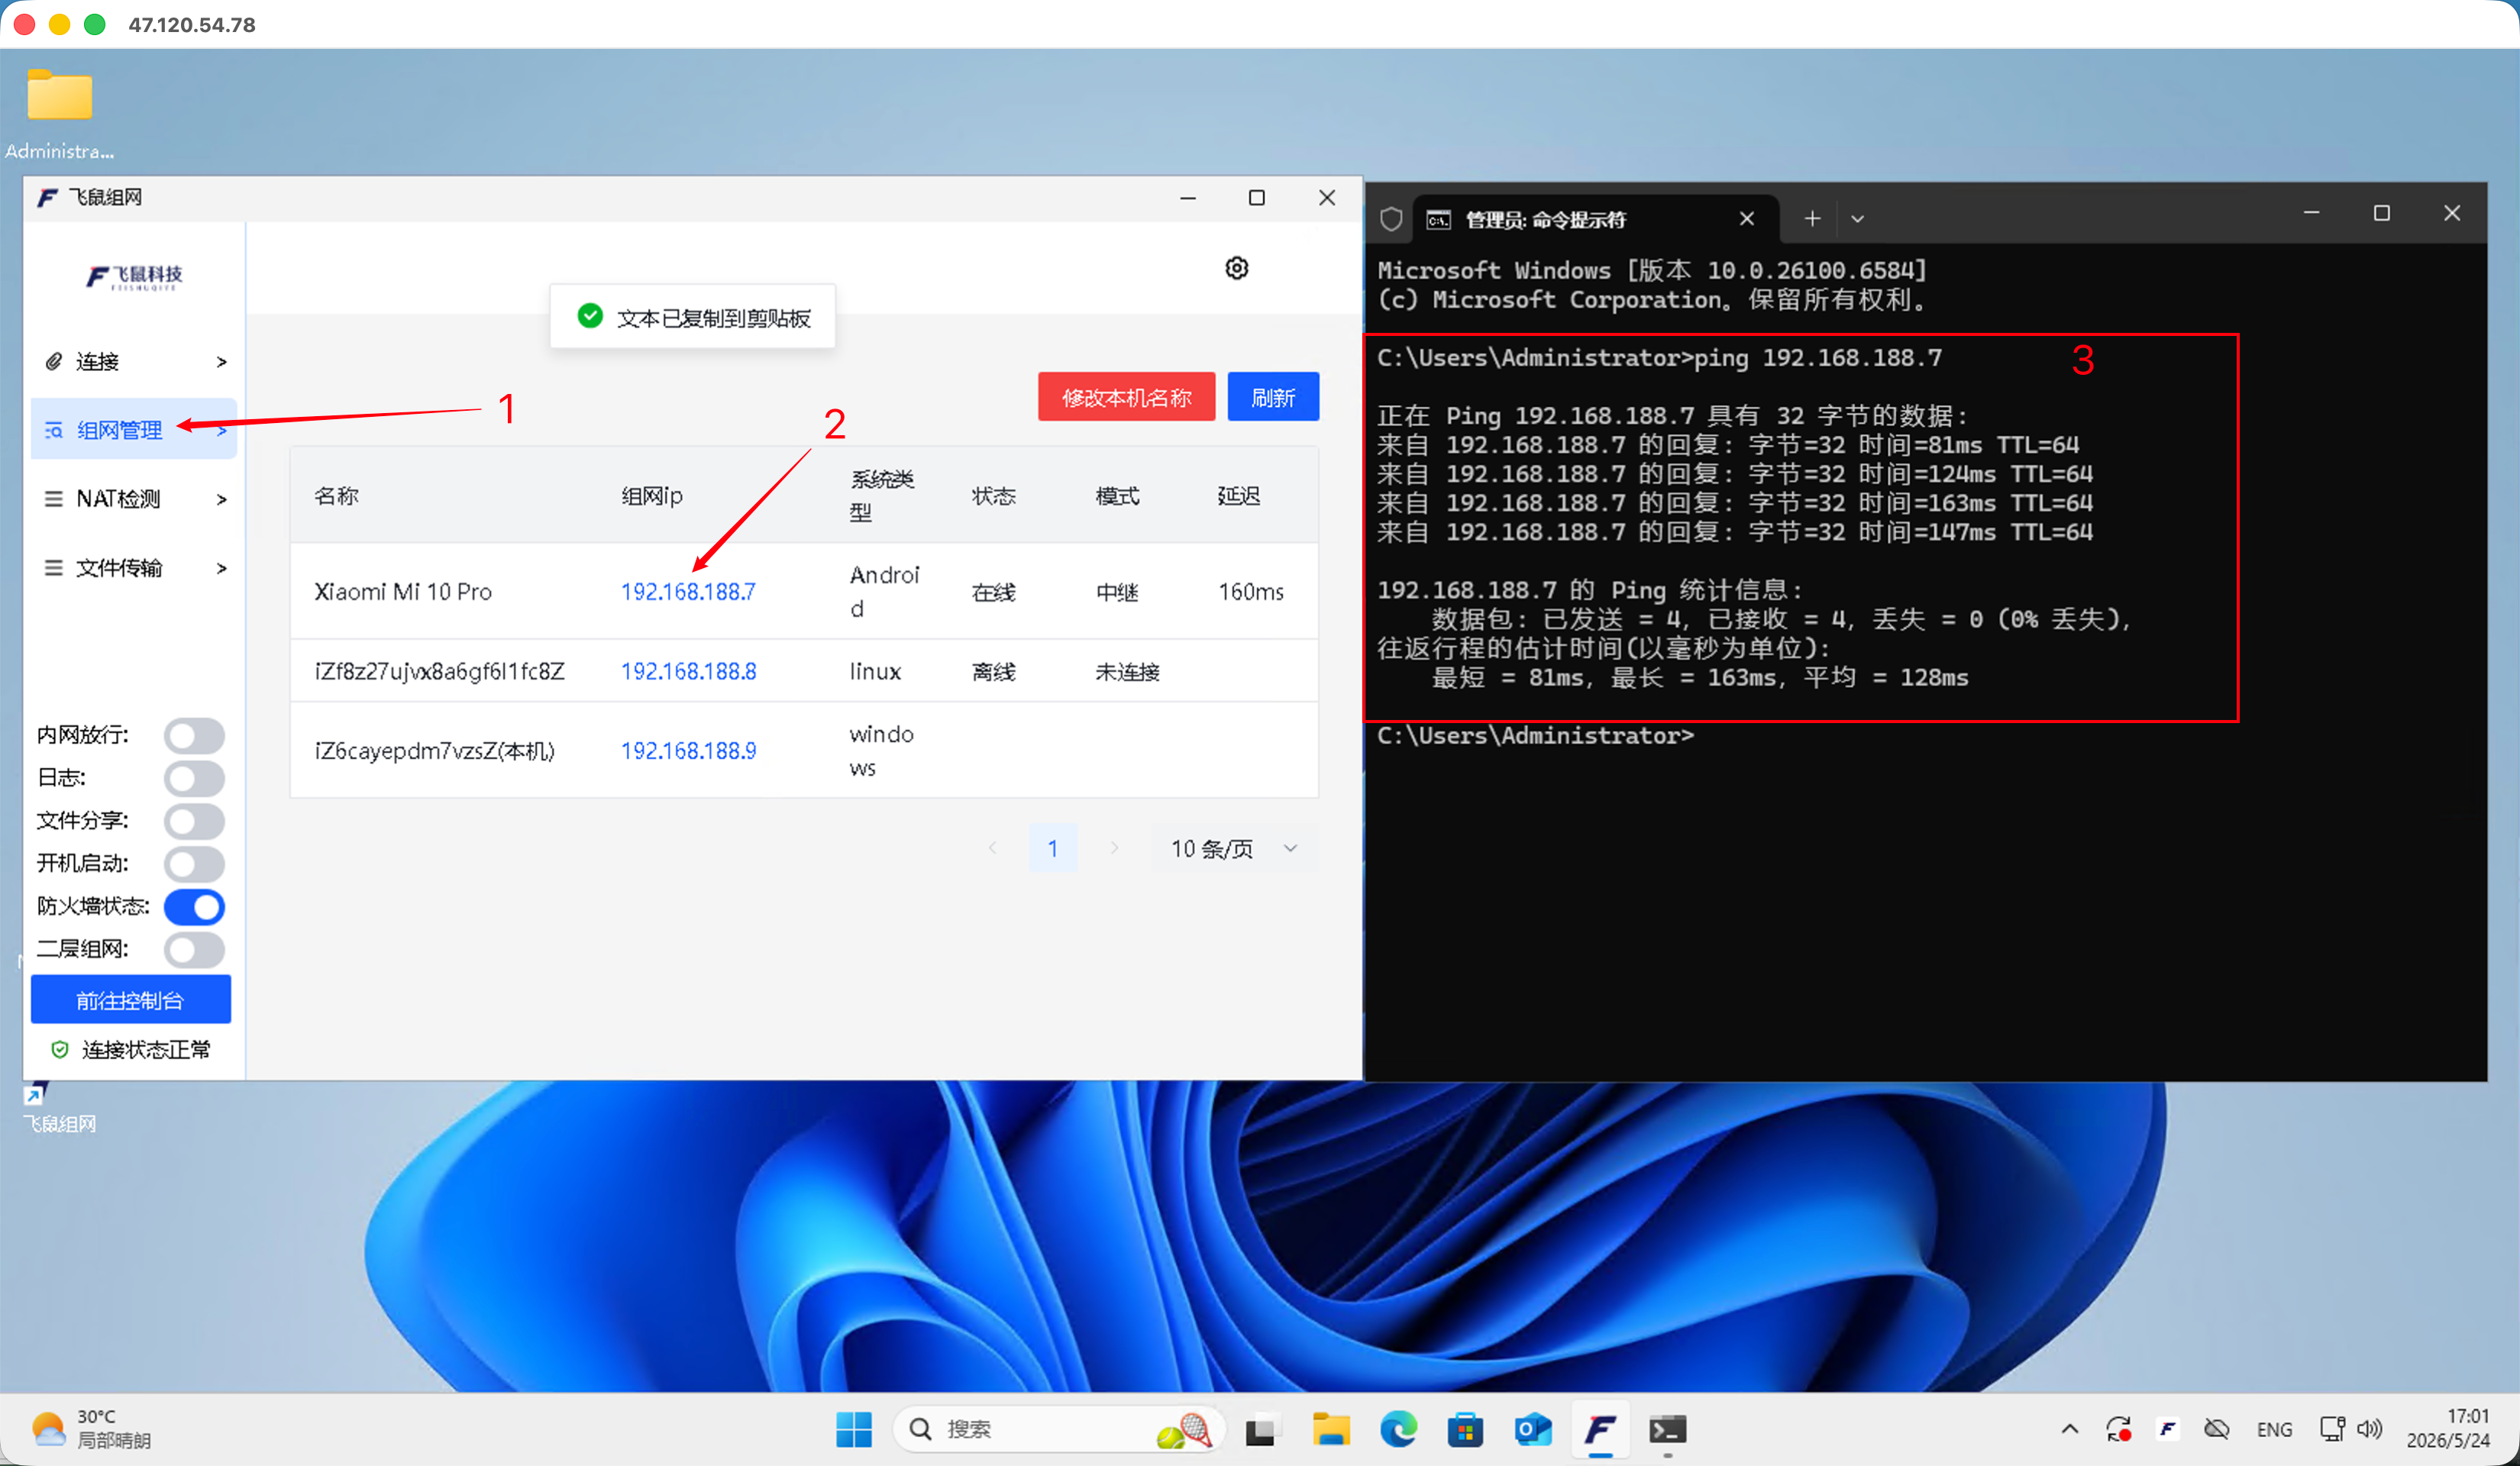Click the paperclip icon beside 连接
Viewport: 2520px width, 1466px height.
(x=54, y=361)
